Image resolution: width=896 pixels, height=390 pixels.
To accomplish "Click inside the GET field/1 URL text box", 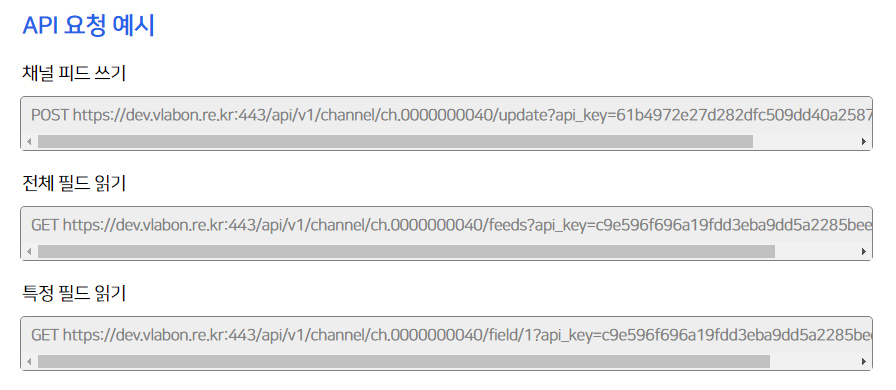I will point(446,335).
